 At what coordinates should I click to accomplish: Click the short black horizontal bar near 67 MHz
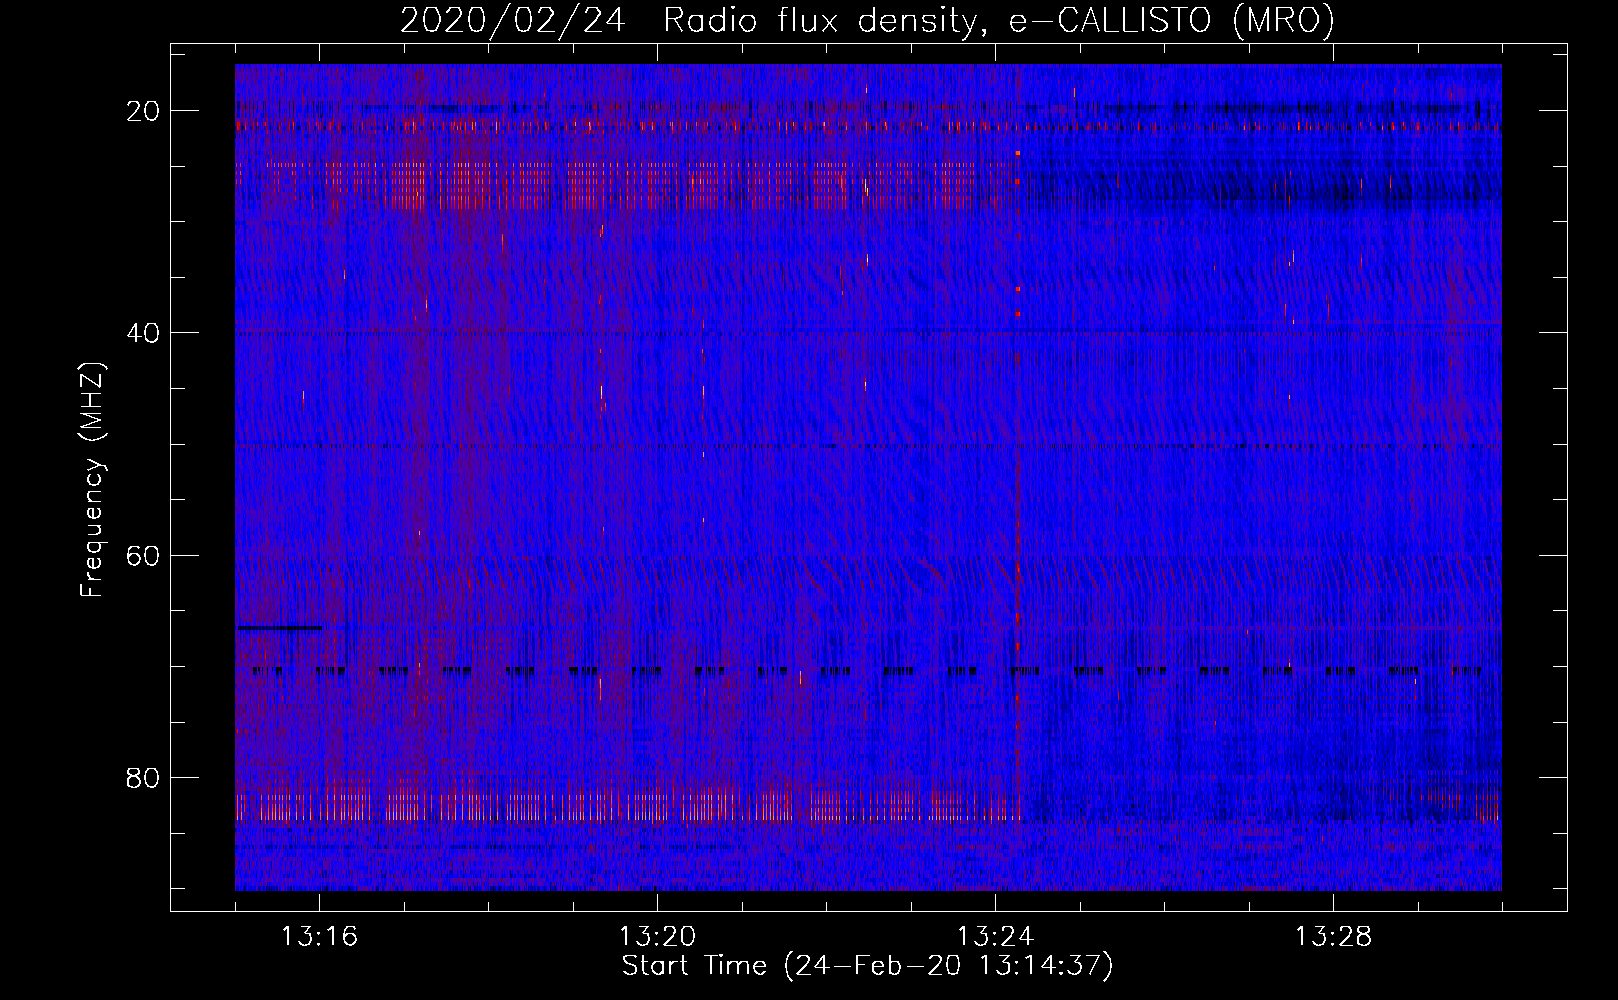[x=279, y=628]
